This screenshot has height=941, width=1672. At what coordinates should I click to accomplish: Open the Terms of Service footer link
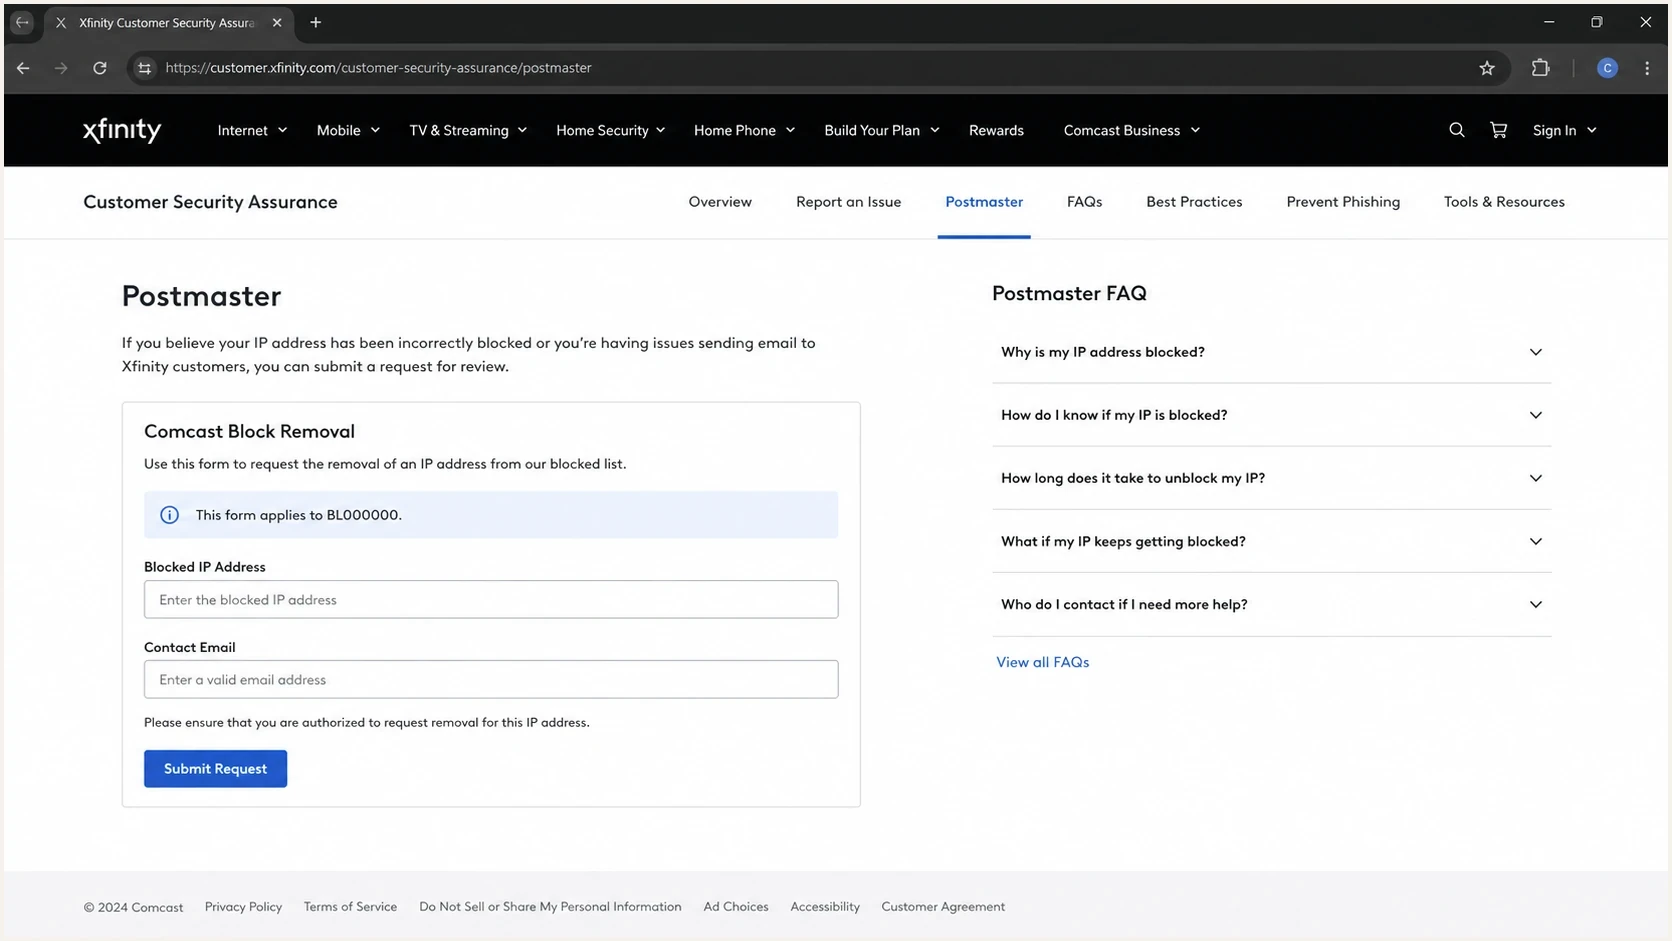(350, 907)
